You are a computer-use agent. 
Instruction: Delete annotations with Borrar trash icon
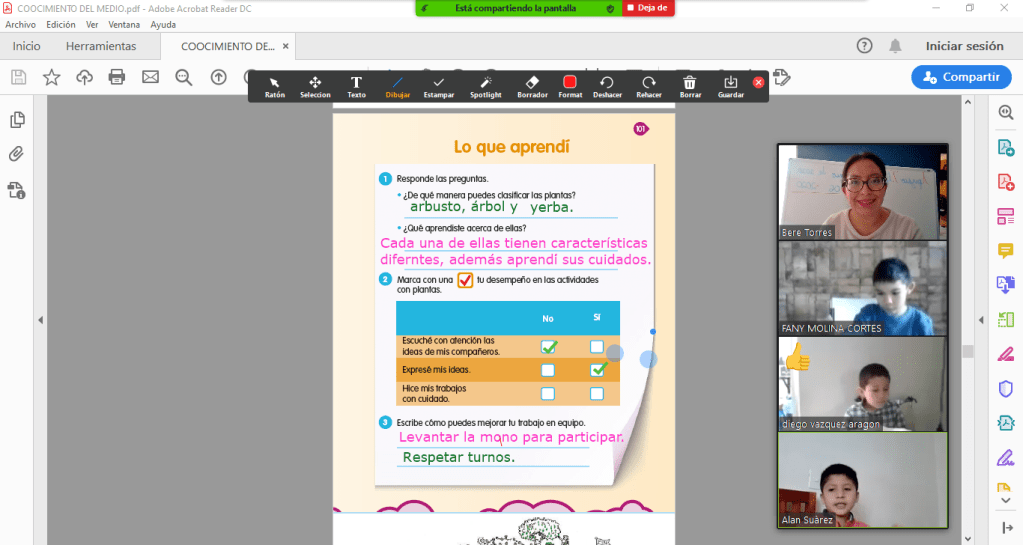tap(690, 87)
